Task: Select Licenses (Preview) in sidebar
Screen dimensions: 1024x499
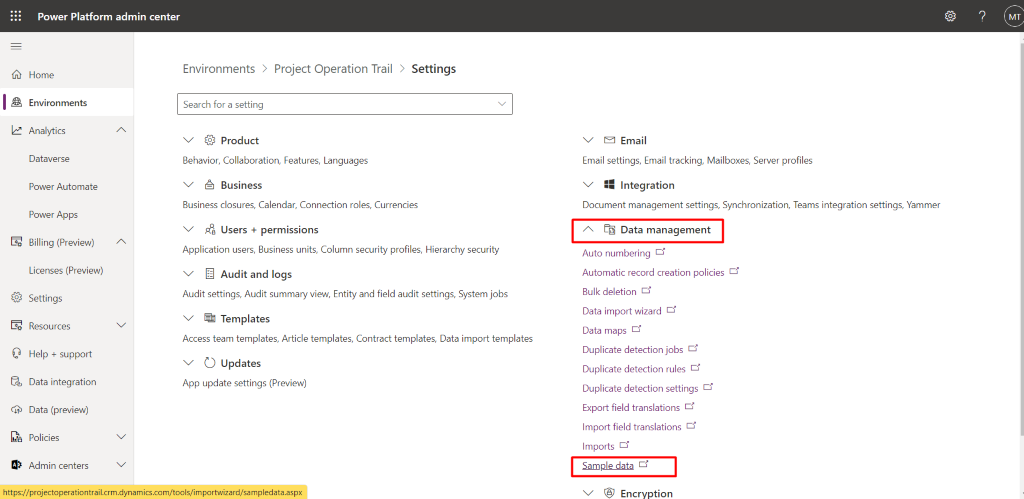Action: (66, 270)
